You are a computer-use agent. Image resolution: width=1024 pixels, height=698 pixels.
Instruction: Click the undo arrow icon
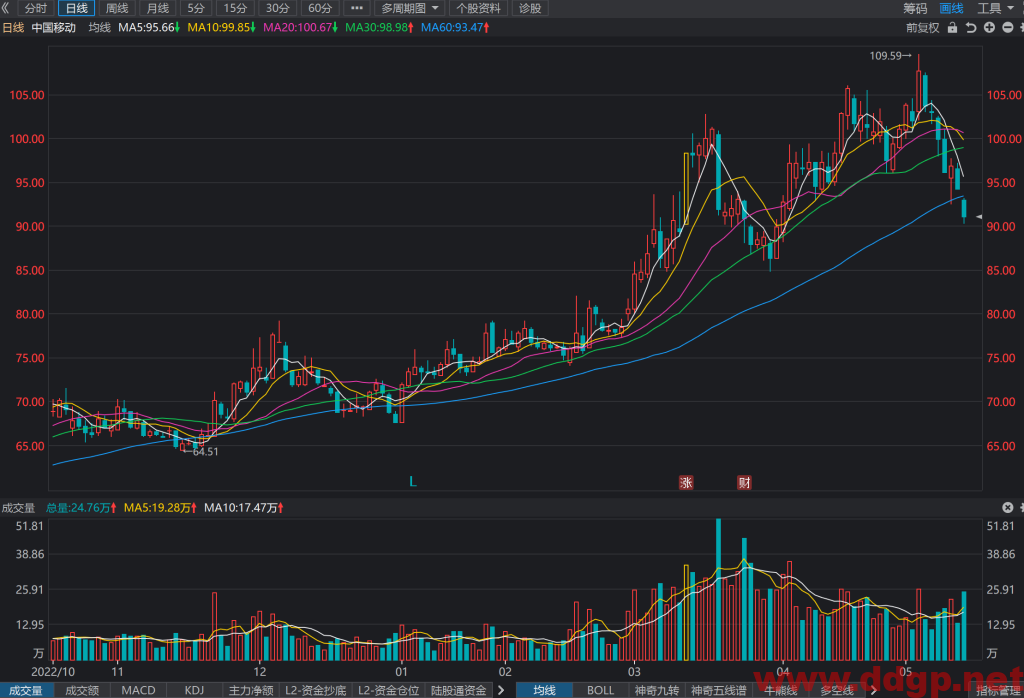pos(970,27)
